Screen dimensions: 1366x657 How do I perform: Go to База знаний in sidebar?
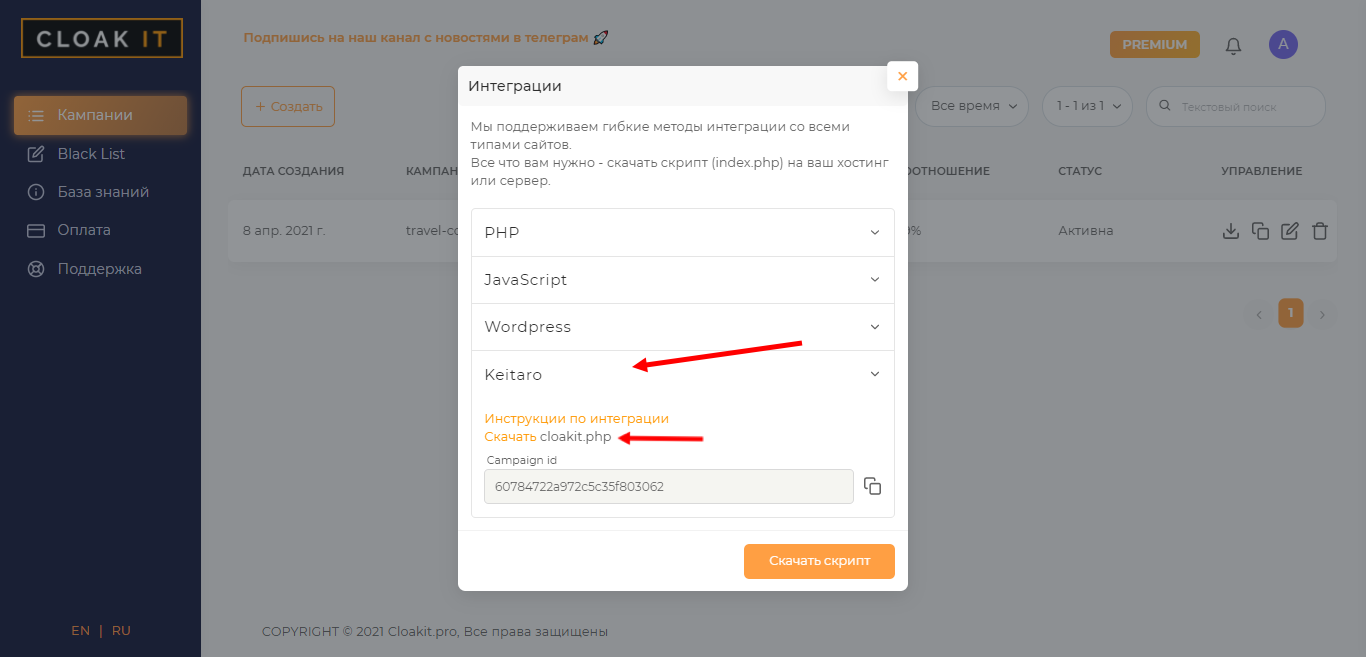102,192
